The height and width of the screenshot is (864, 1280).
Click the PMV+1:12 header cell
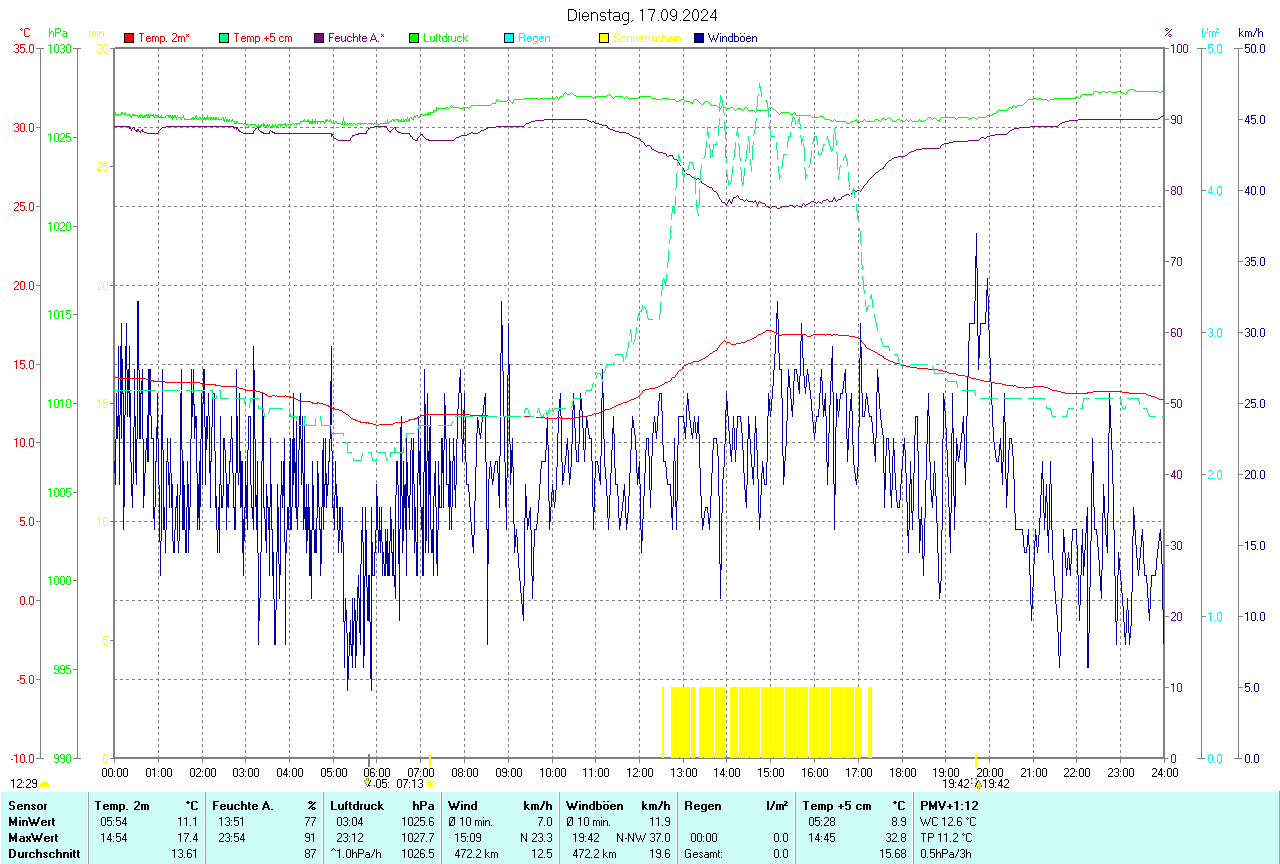950,806
